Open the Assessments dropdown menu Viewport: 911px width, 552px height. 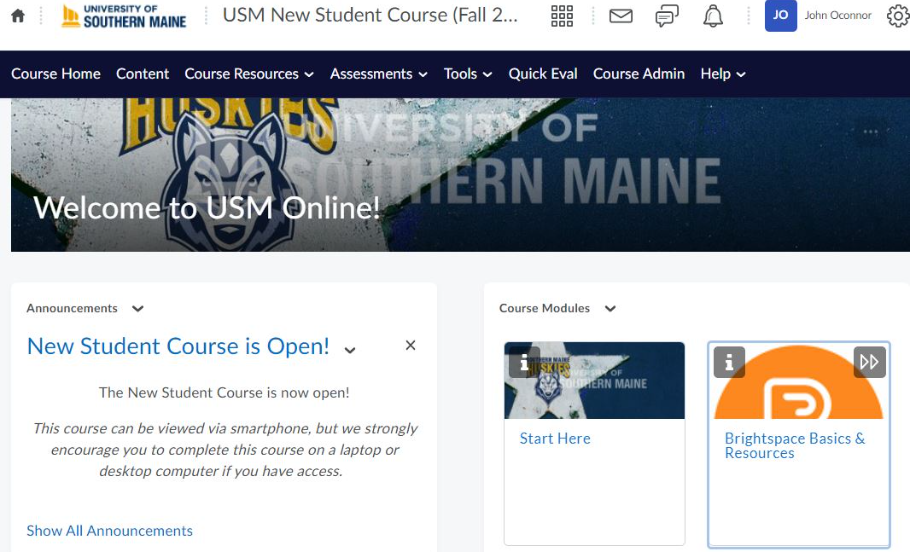point(378,74)
